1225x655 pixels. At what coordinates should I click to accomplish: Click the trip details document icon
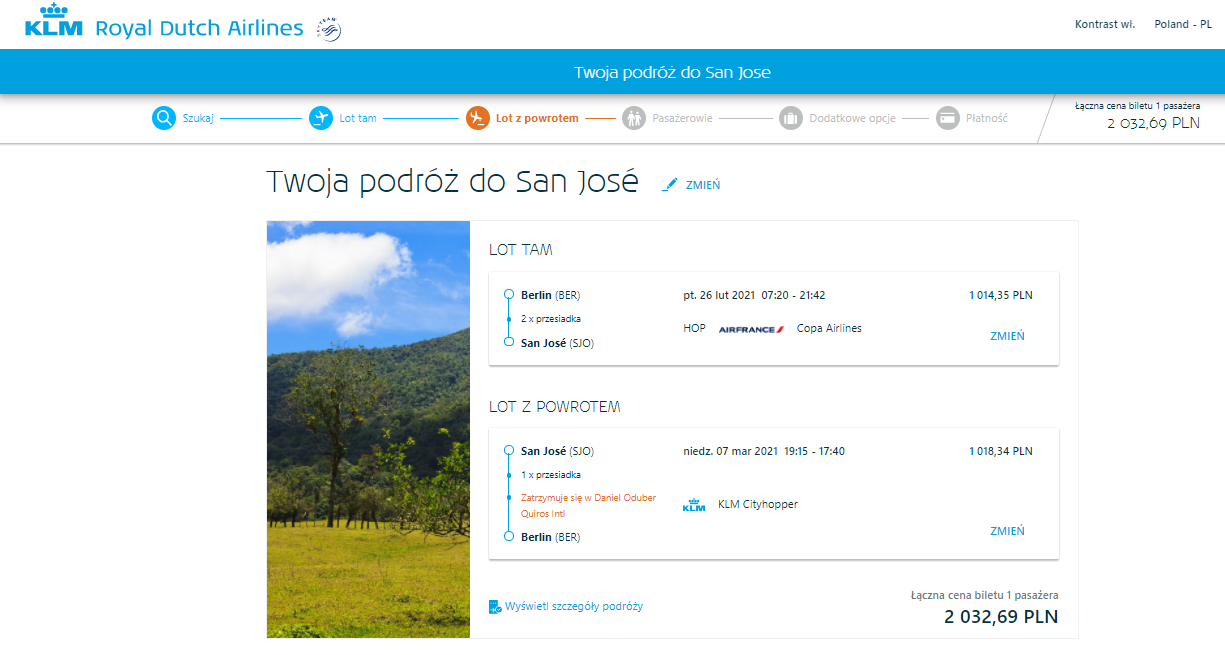(x=495, y=606)
